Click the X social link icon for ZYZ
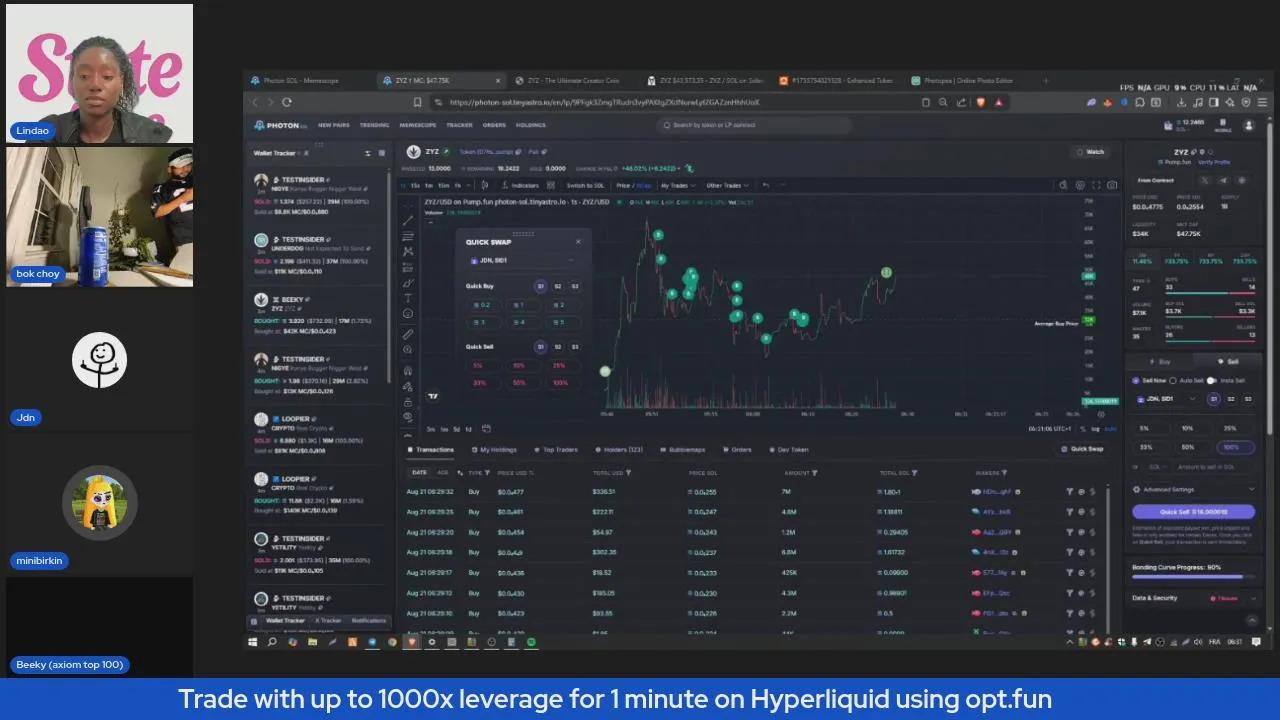Image resolution: width=1280 pixels, height=720 pixels. tap(1204, 180)
